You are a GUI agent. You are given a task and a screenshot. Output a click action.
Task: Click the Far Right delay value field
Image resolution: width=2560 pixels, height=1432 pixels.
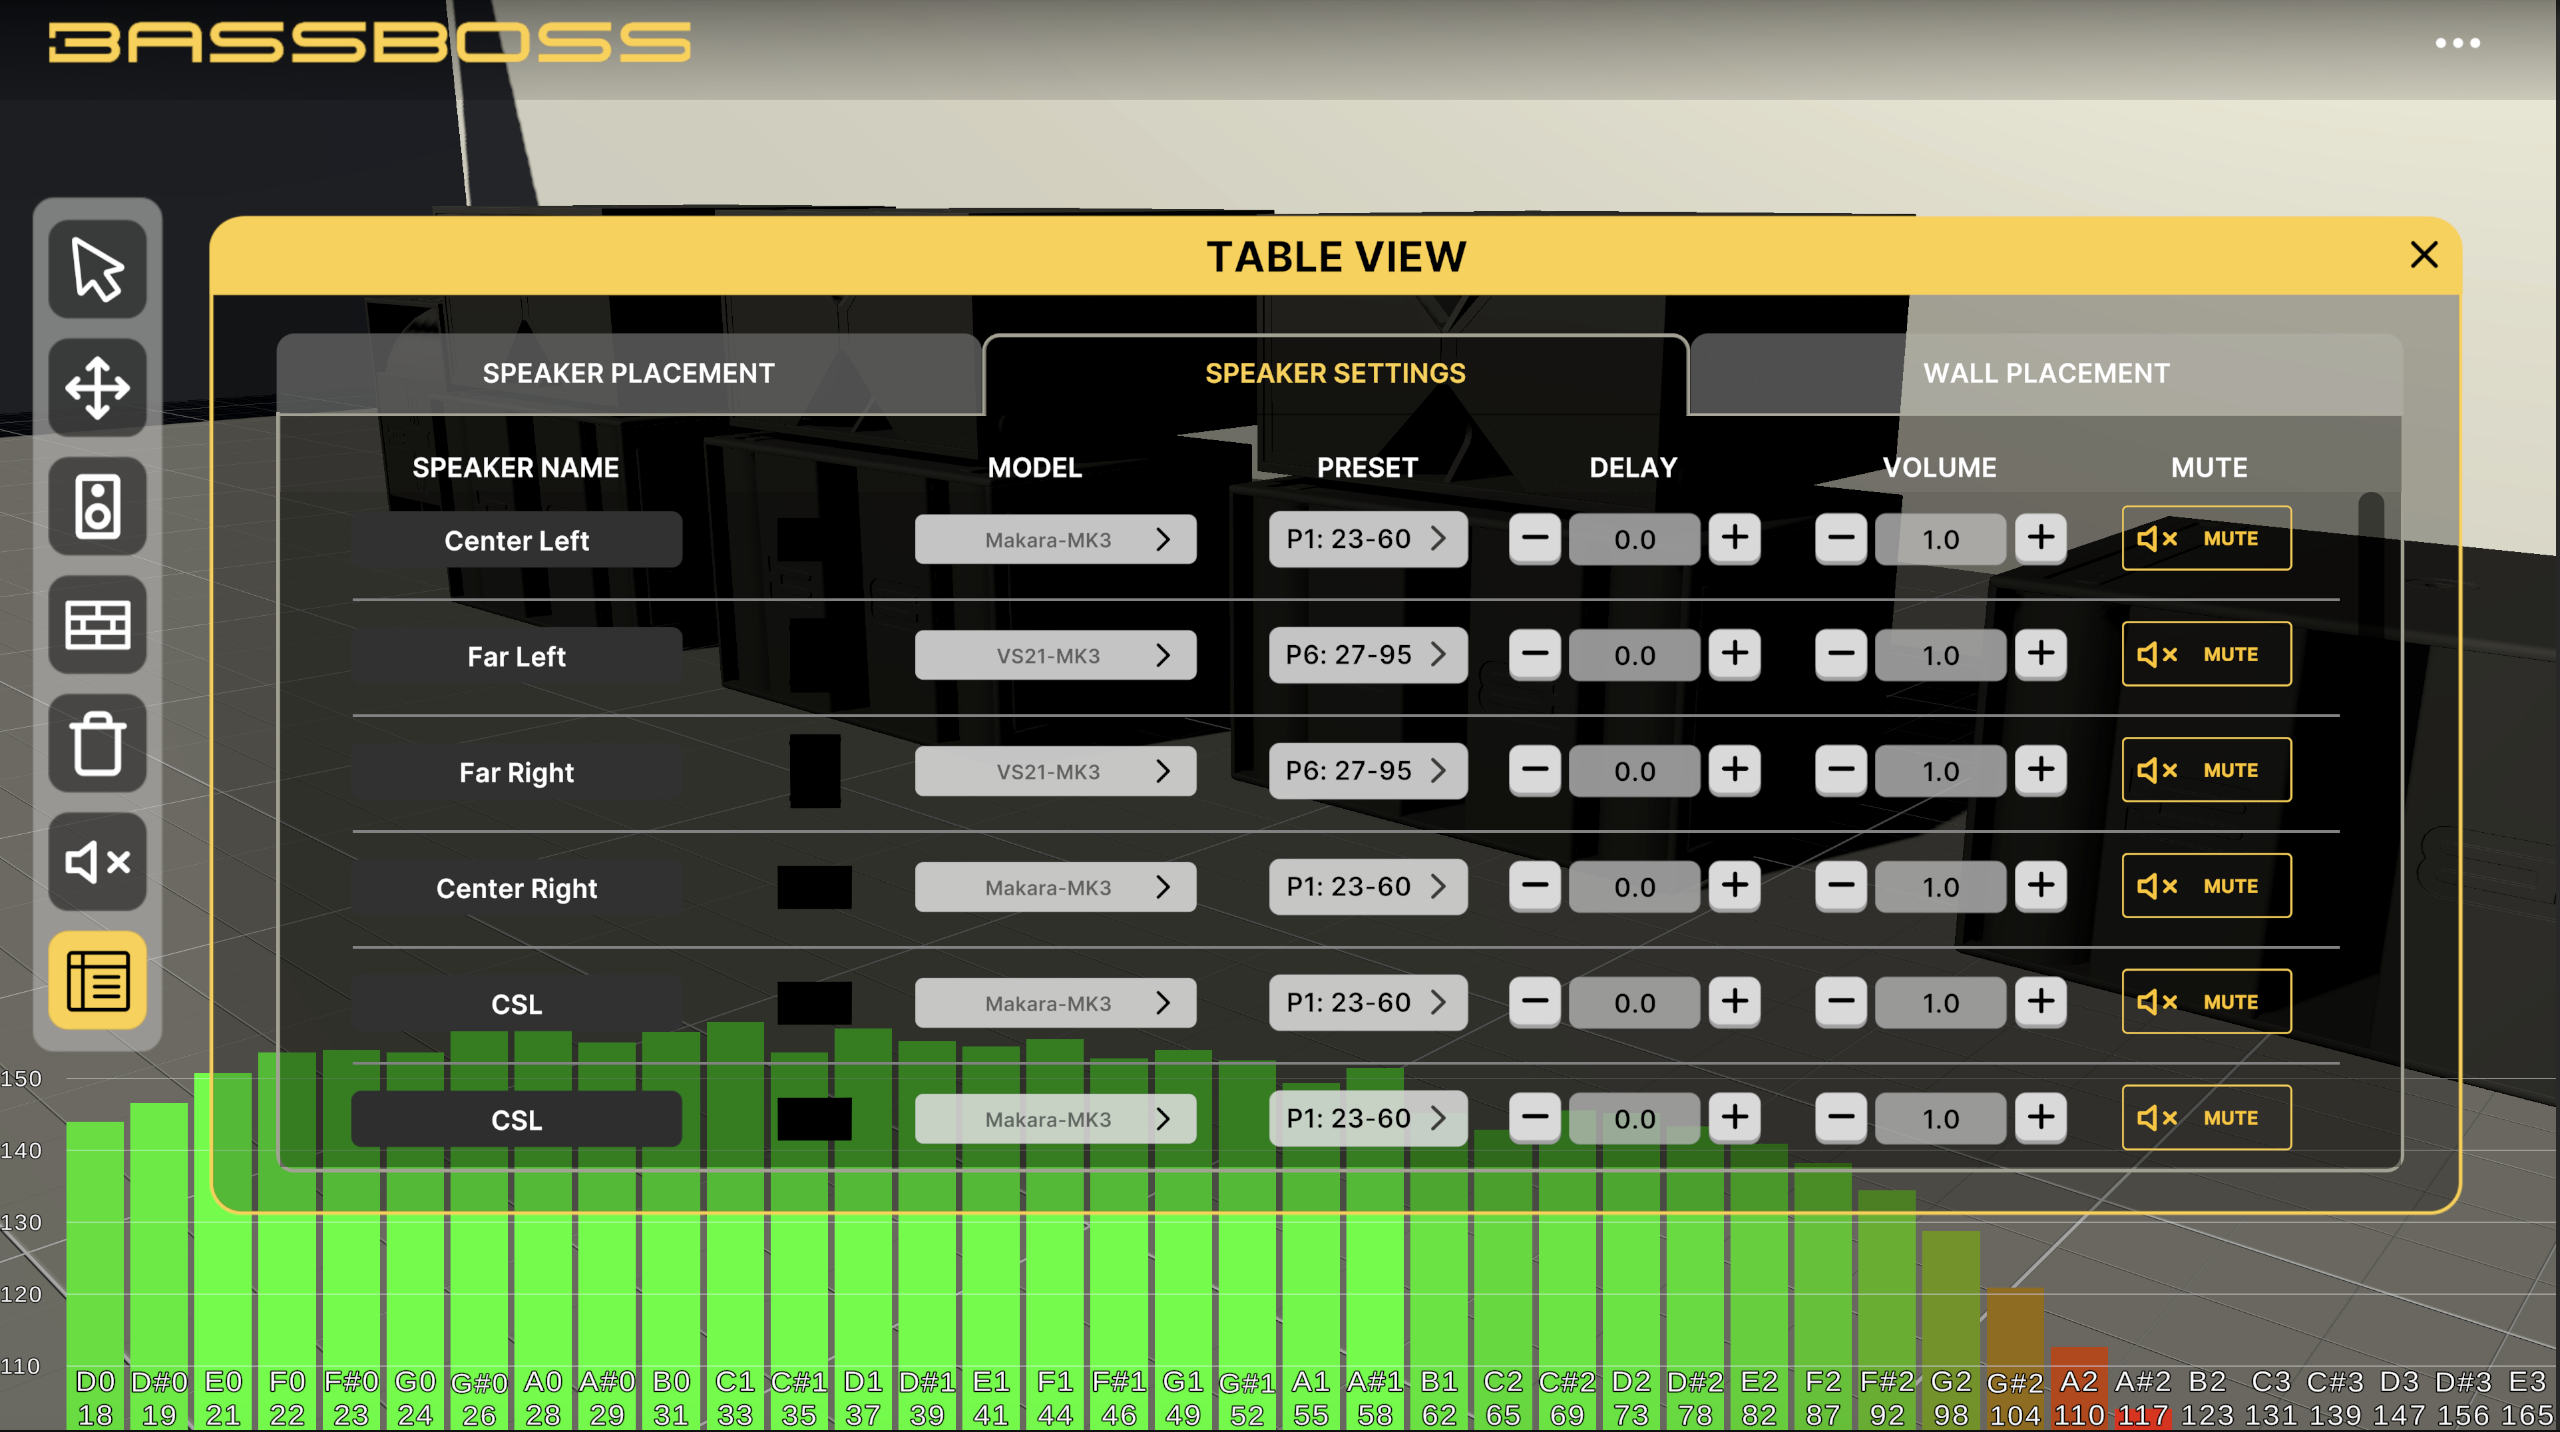point(1635,771)
